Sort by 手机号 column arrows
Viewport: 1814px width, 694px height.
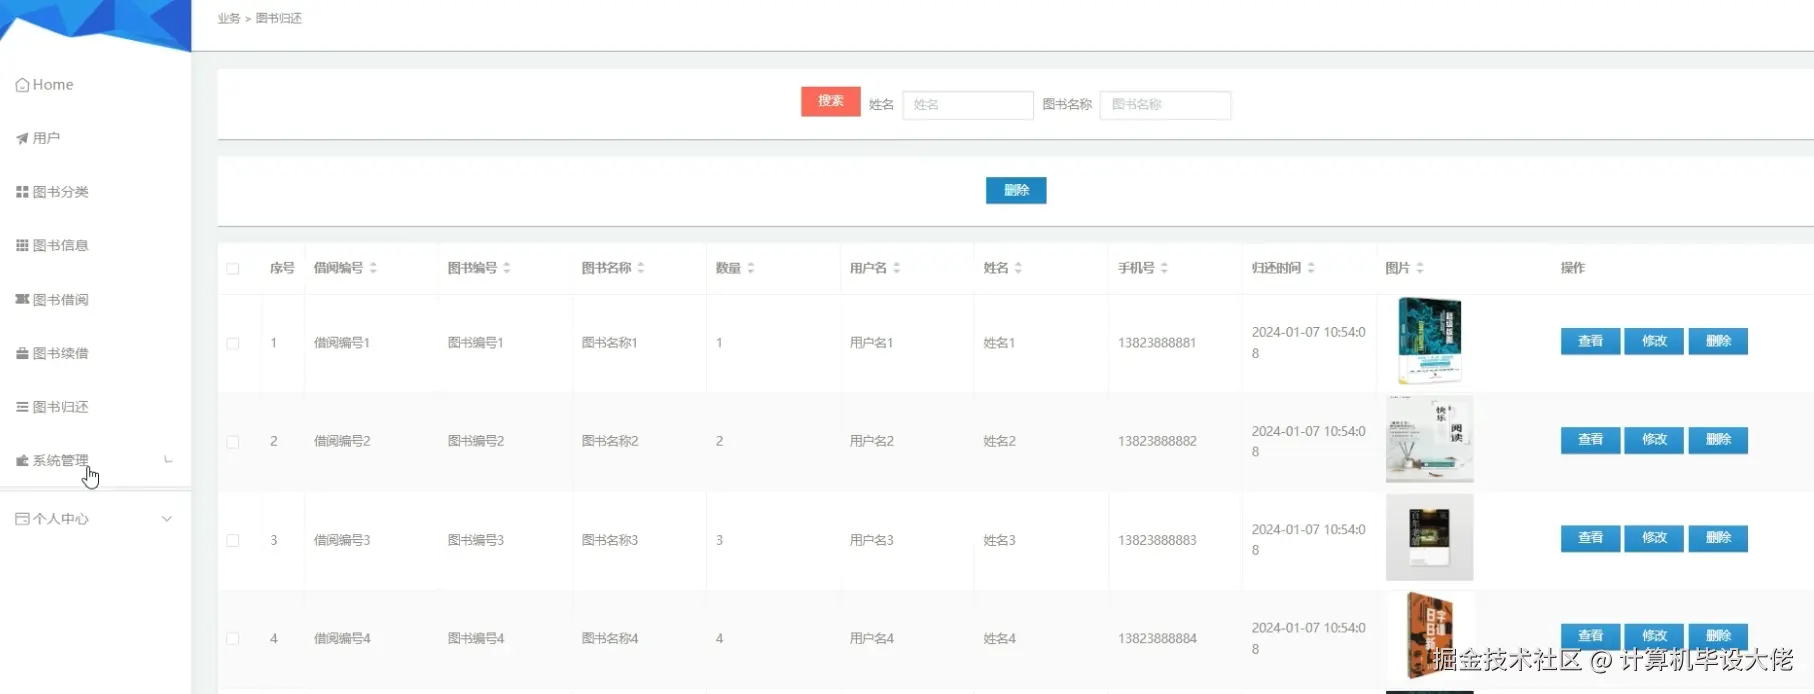coord(1165,268)
